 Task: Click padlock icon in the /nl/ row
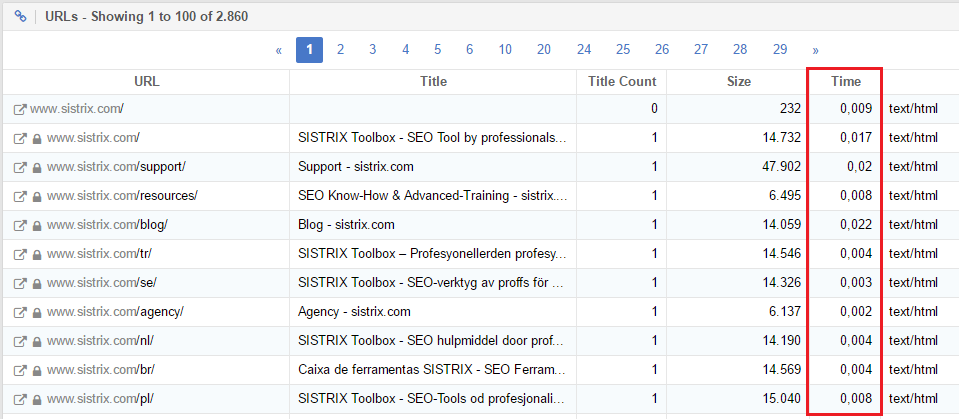click(x=37, y=341)
